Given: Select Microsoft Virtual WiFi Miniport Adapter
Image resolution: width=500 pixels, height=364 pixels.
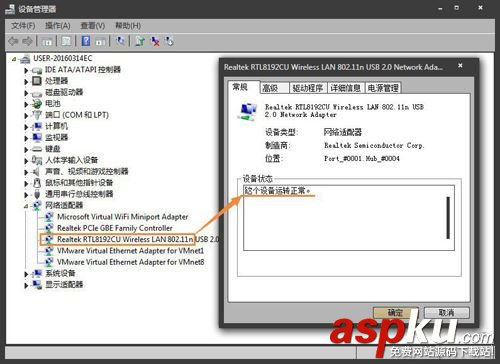Looking at the screenshot, I should click(x=123, y=217).
